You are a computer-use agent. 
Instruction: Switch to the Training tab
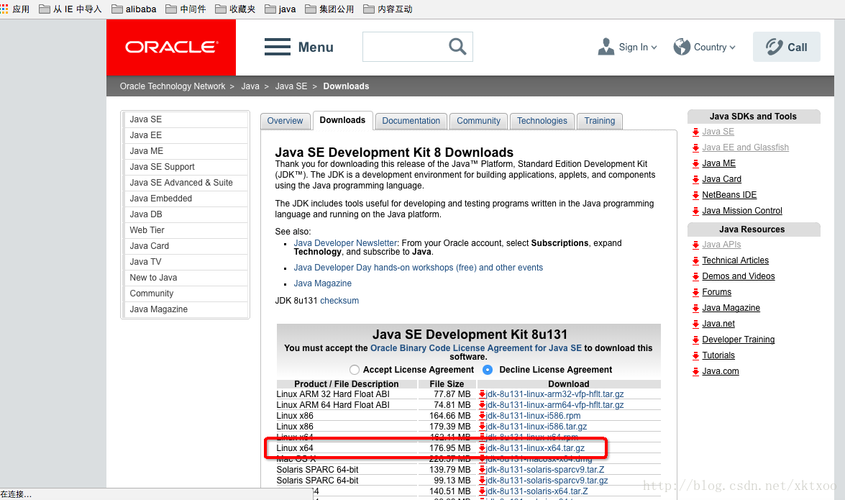click(x=600, y=121)
